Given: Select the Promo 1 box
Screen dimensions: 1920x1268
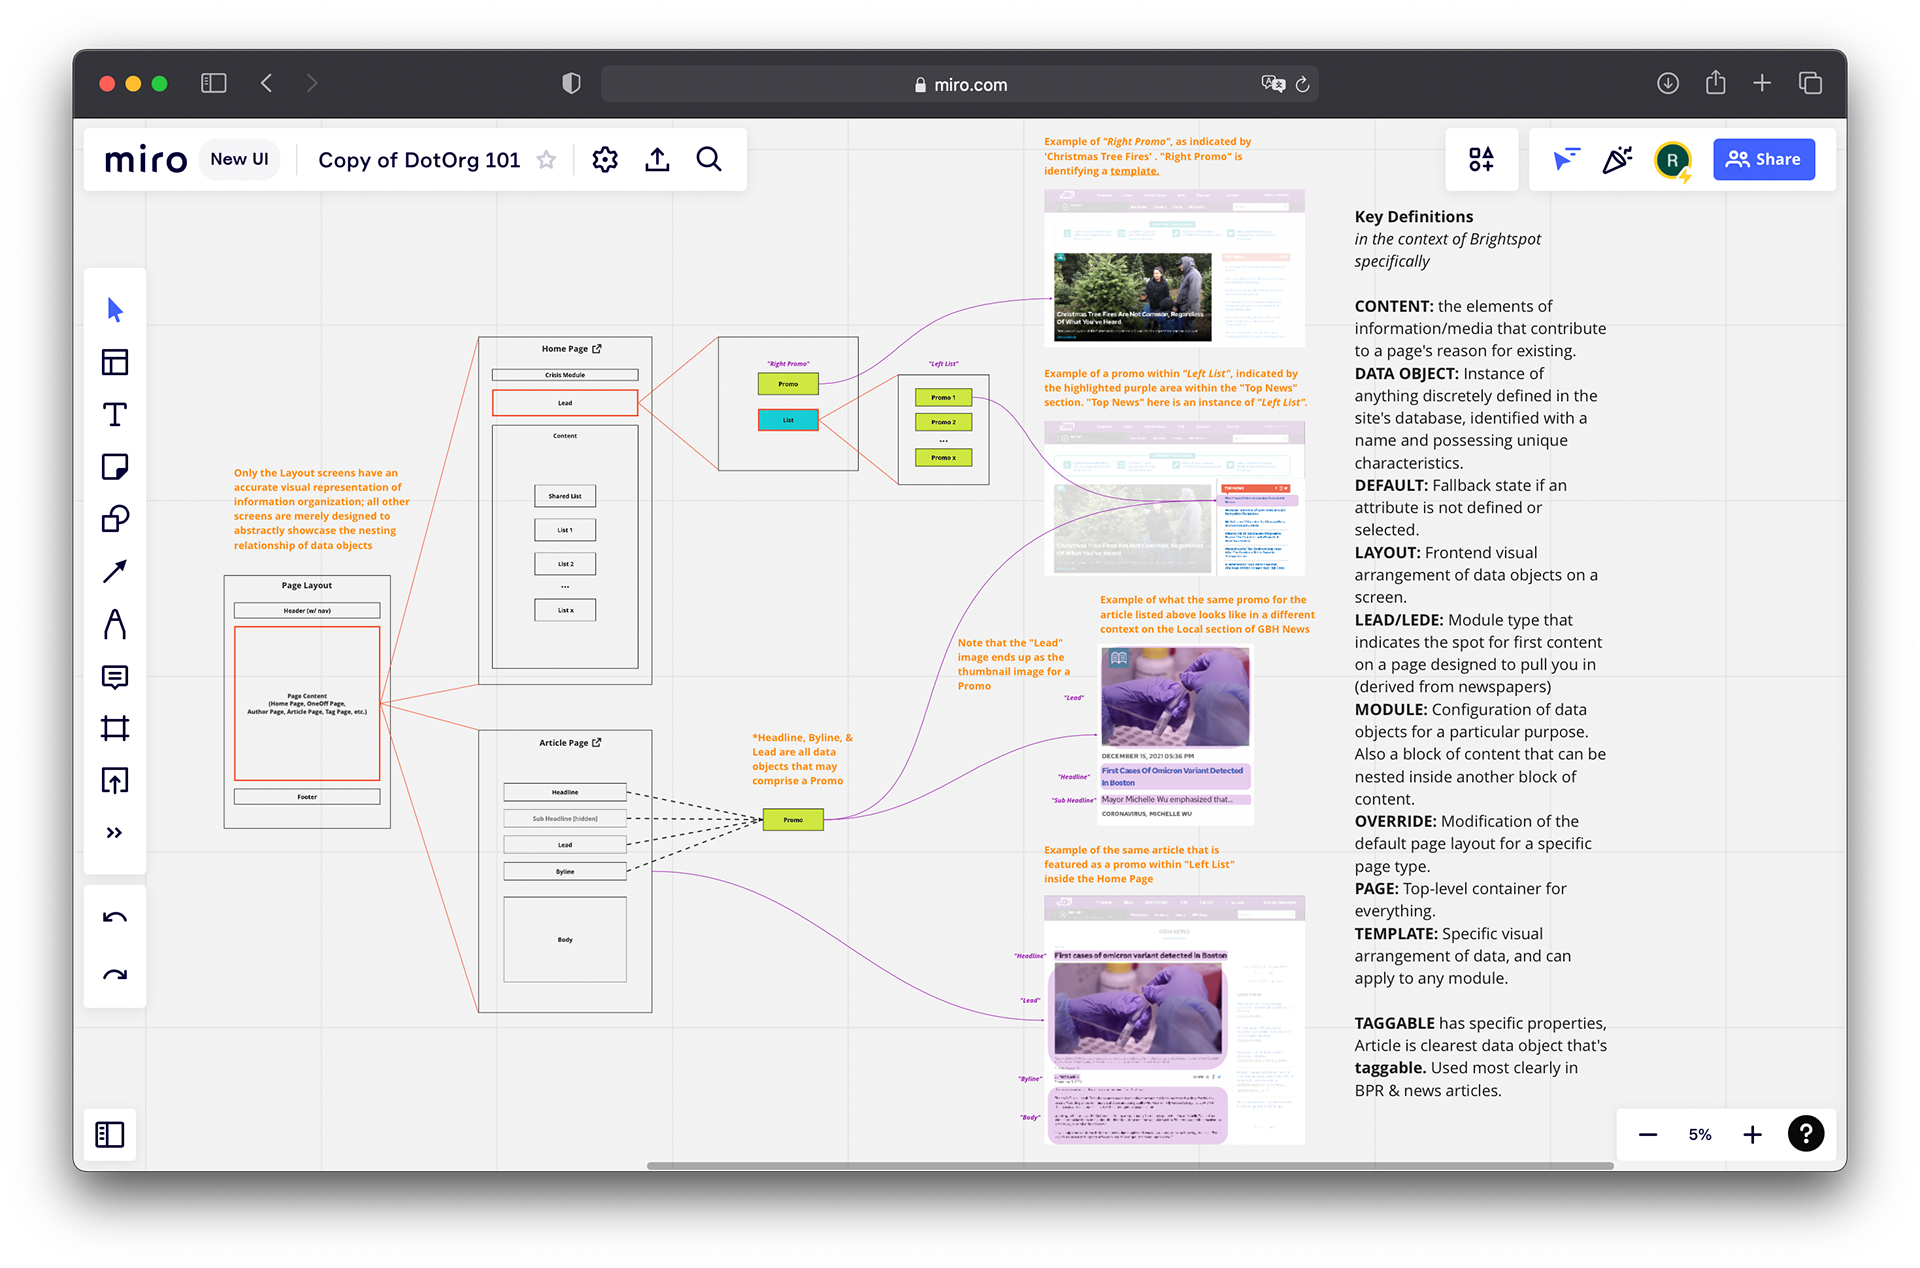Looking at the screenshot, I should pos(943,398).
